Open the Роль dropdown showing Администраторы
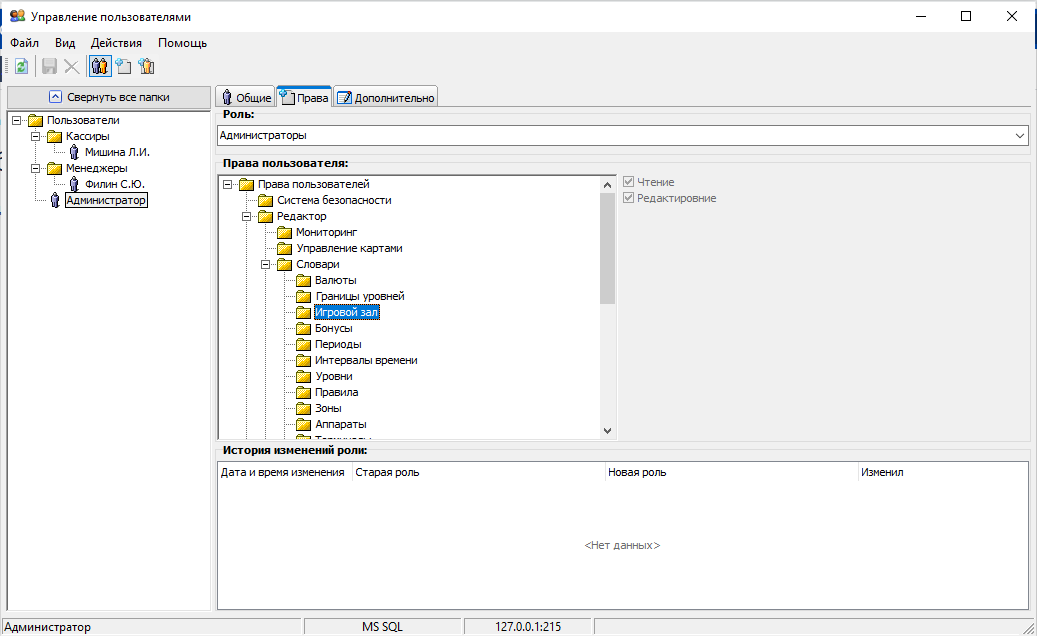Viewport: 1037px width, 636px height. 622,136
